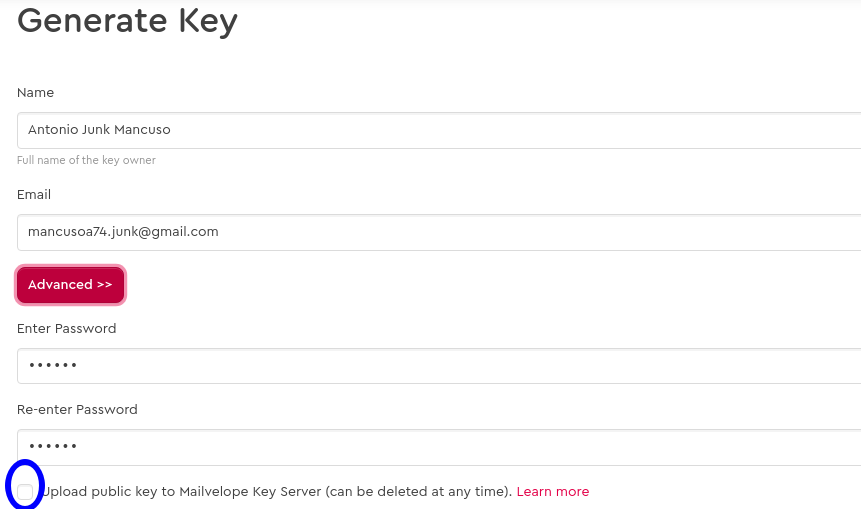Click the "Mailvelope Key Server" label text
Image resolution: width=861 pixels, height=509 pixels.
coord(250,491)
